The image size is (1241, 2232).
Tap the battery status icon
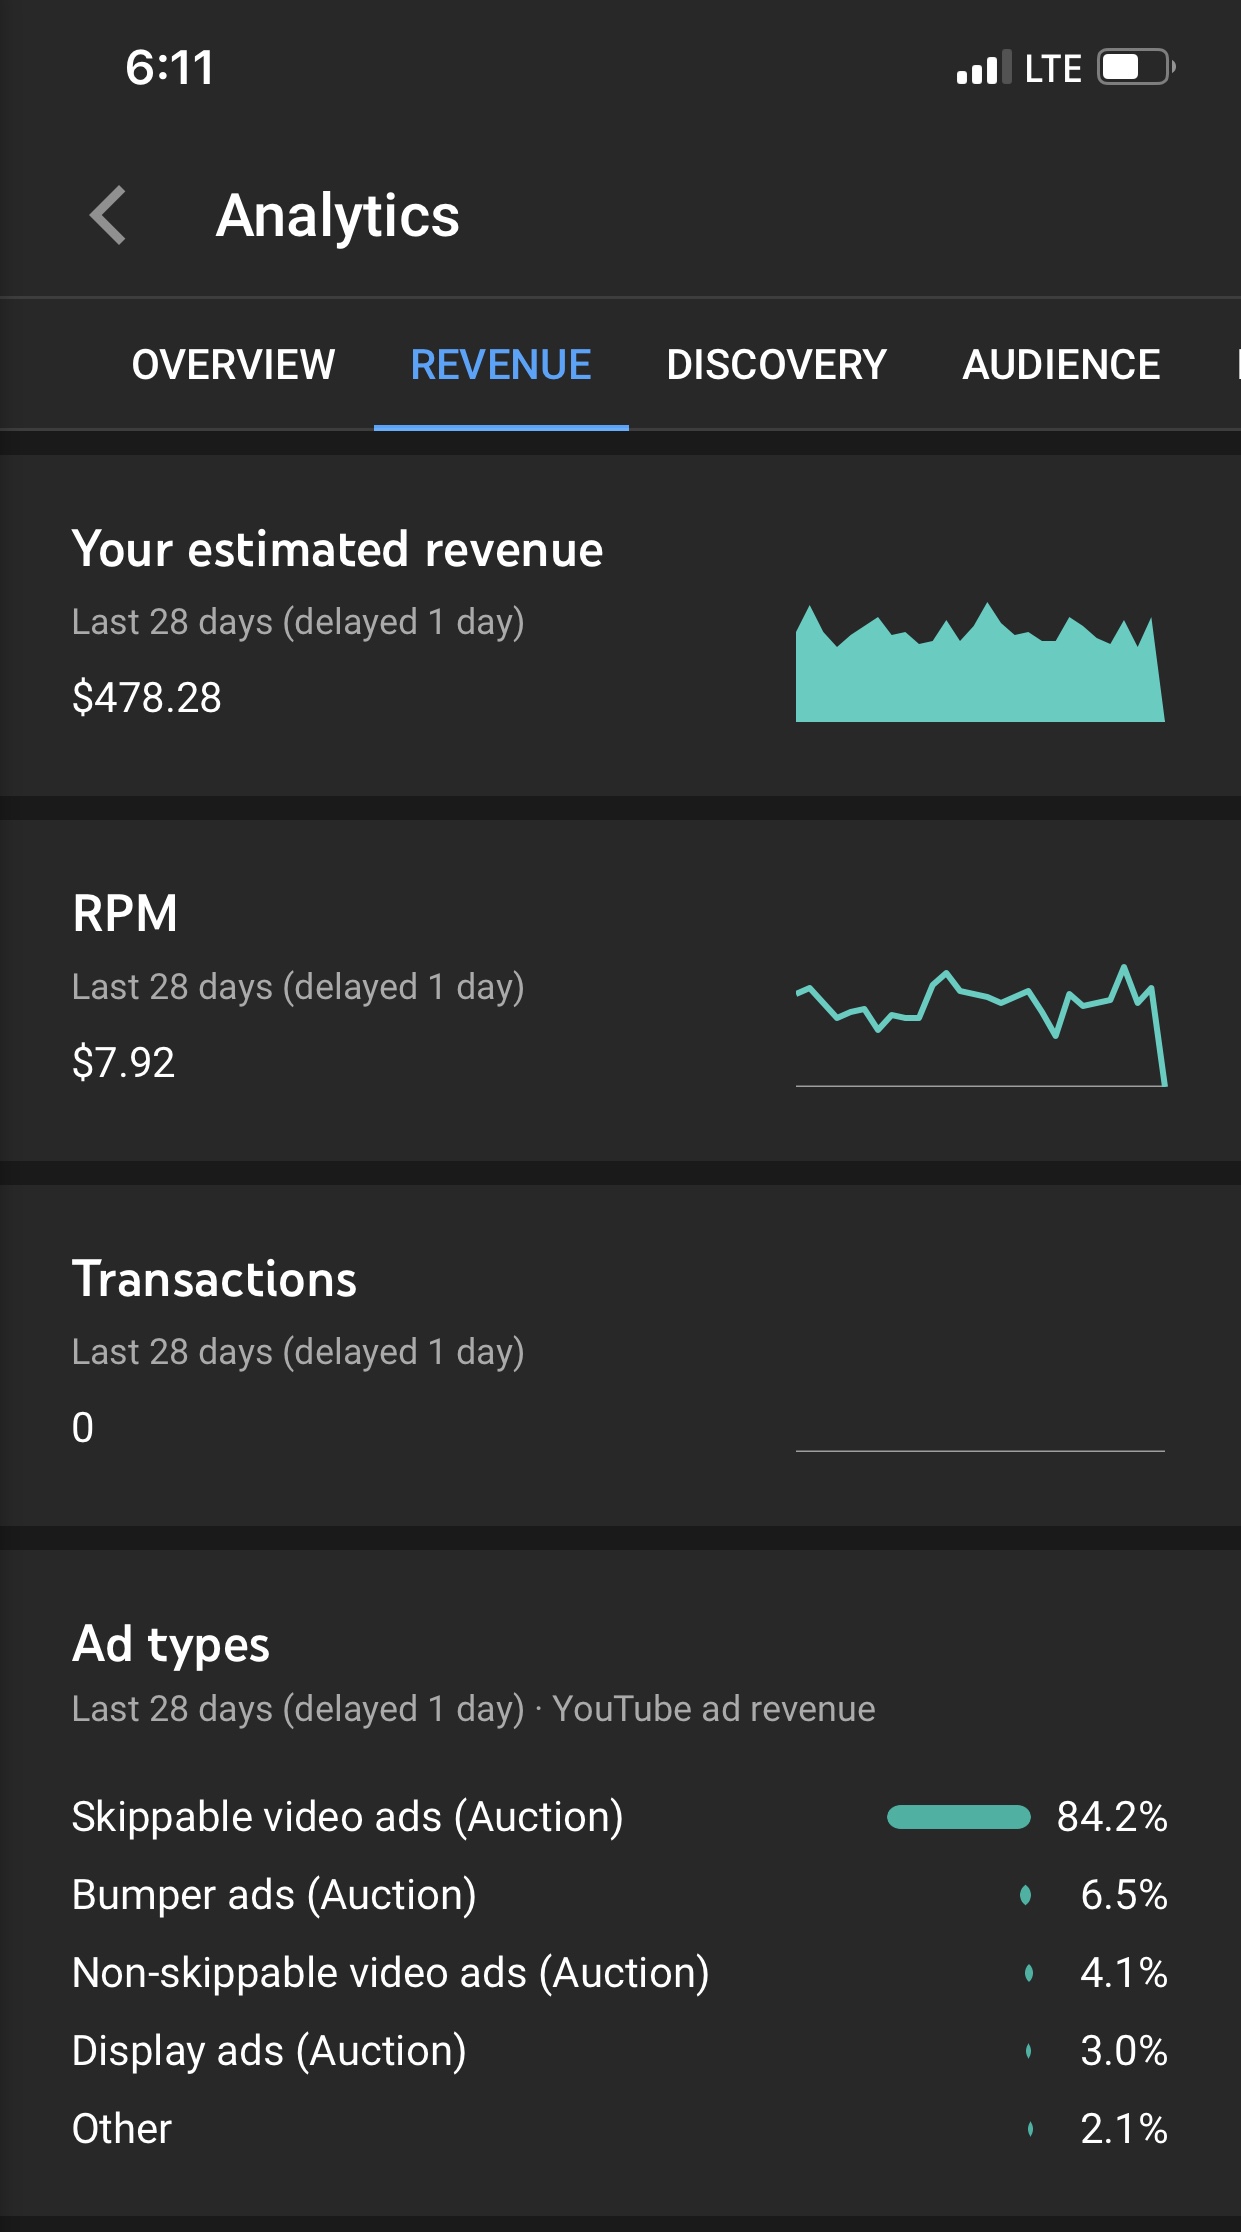(1135, 68)
